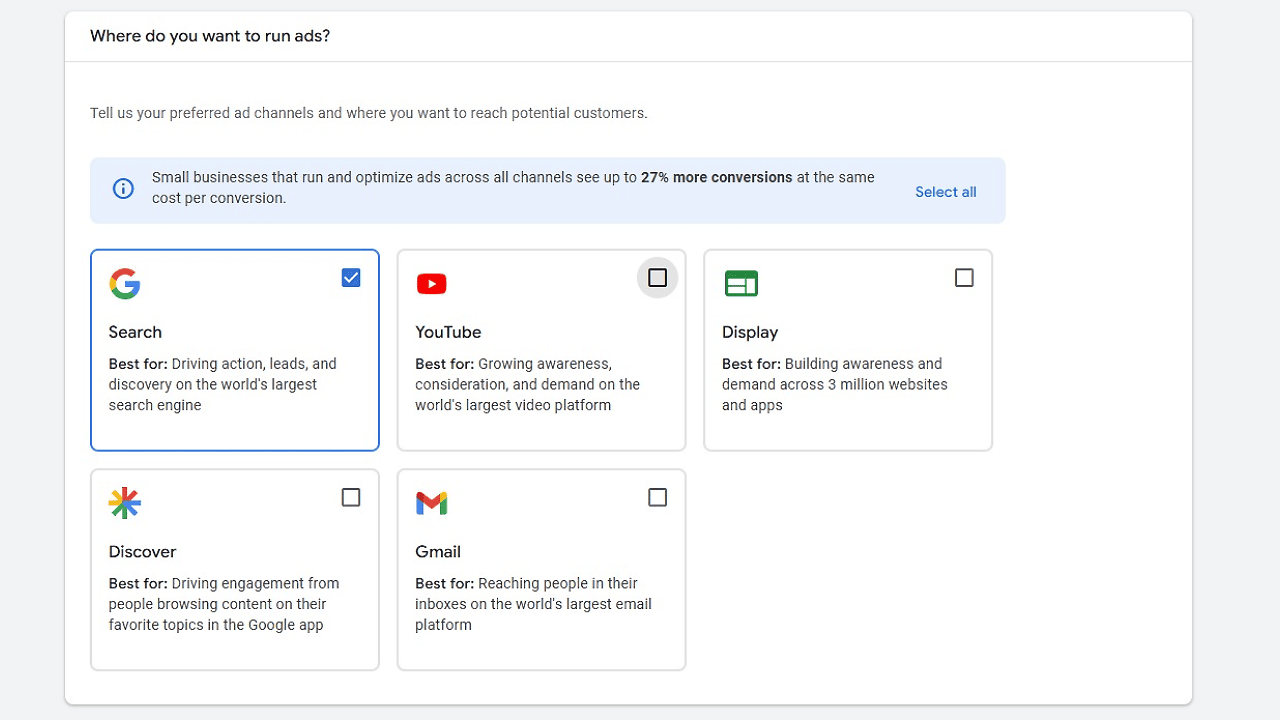Click the bold 27% more conversions text
Image resolution: width=1280 pixels, height=720 pixels.
[x=716, y=177]
